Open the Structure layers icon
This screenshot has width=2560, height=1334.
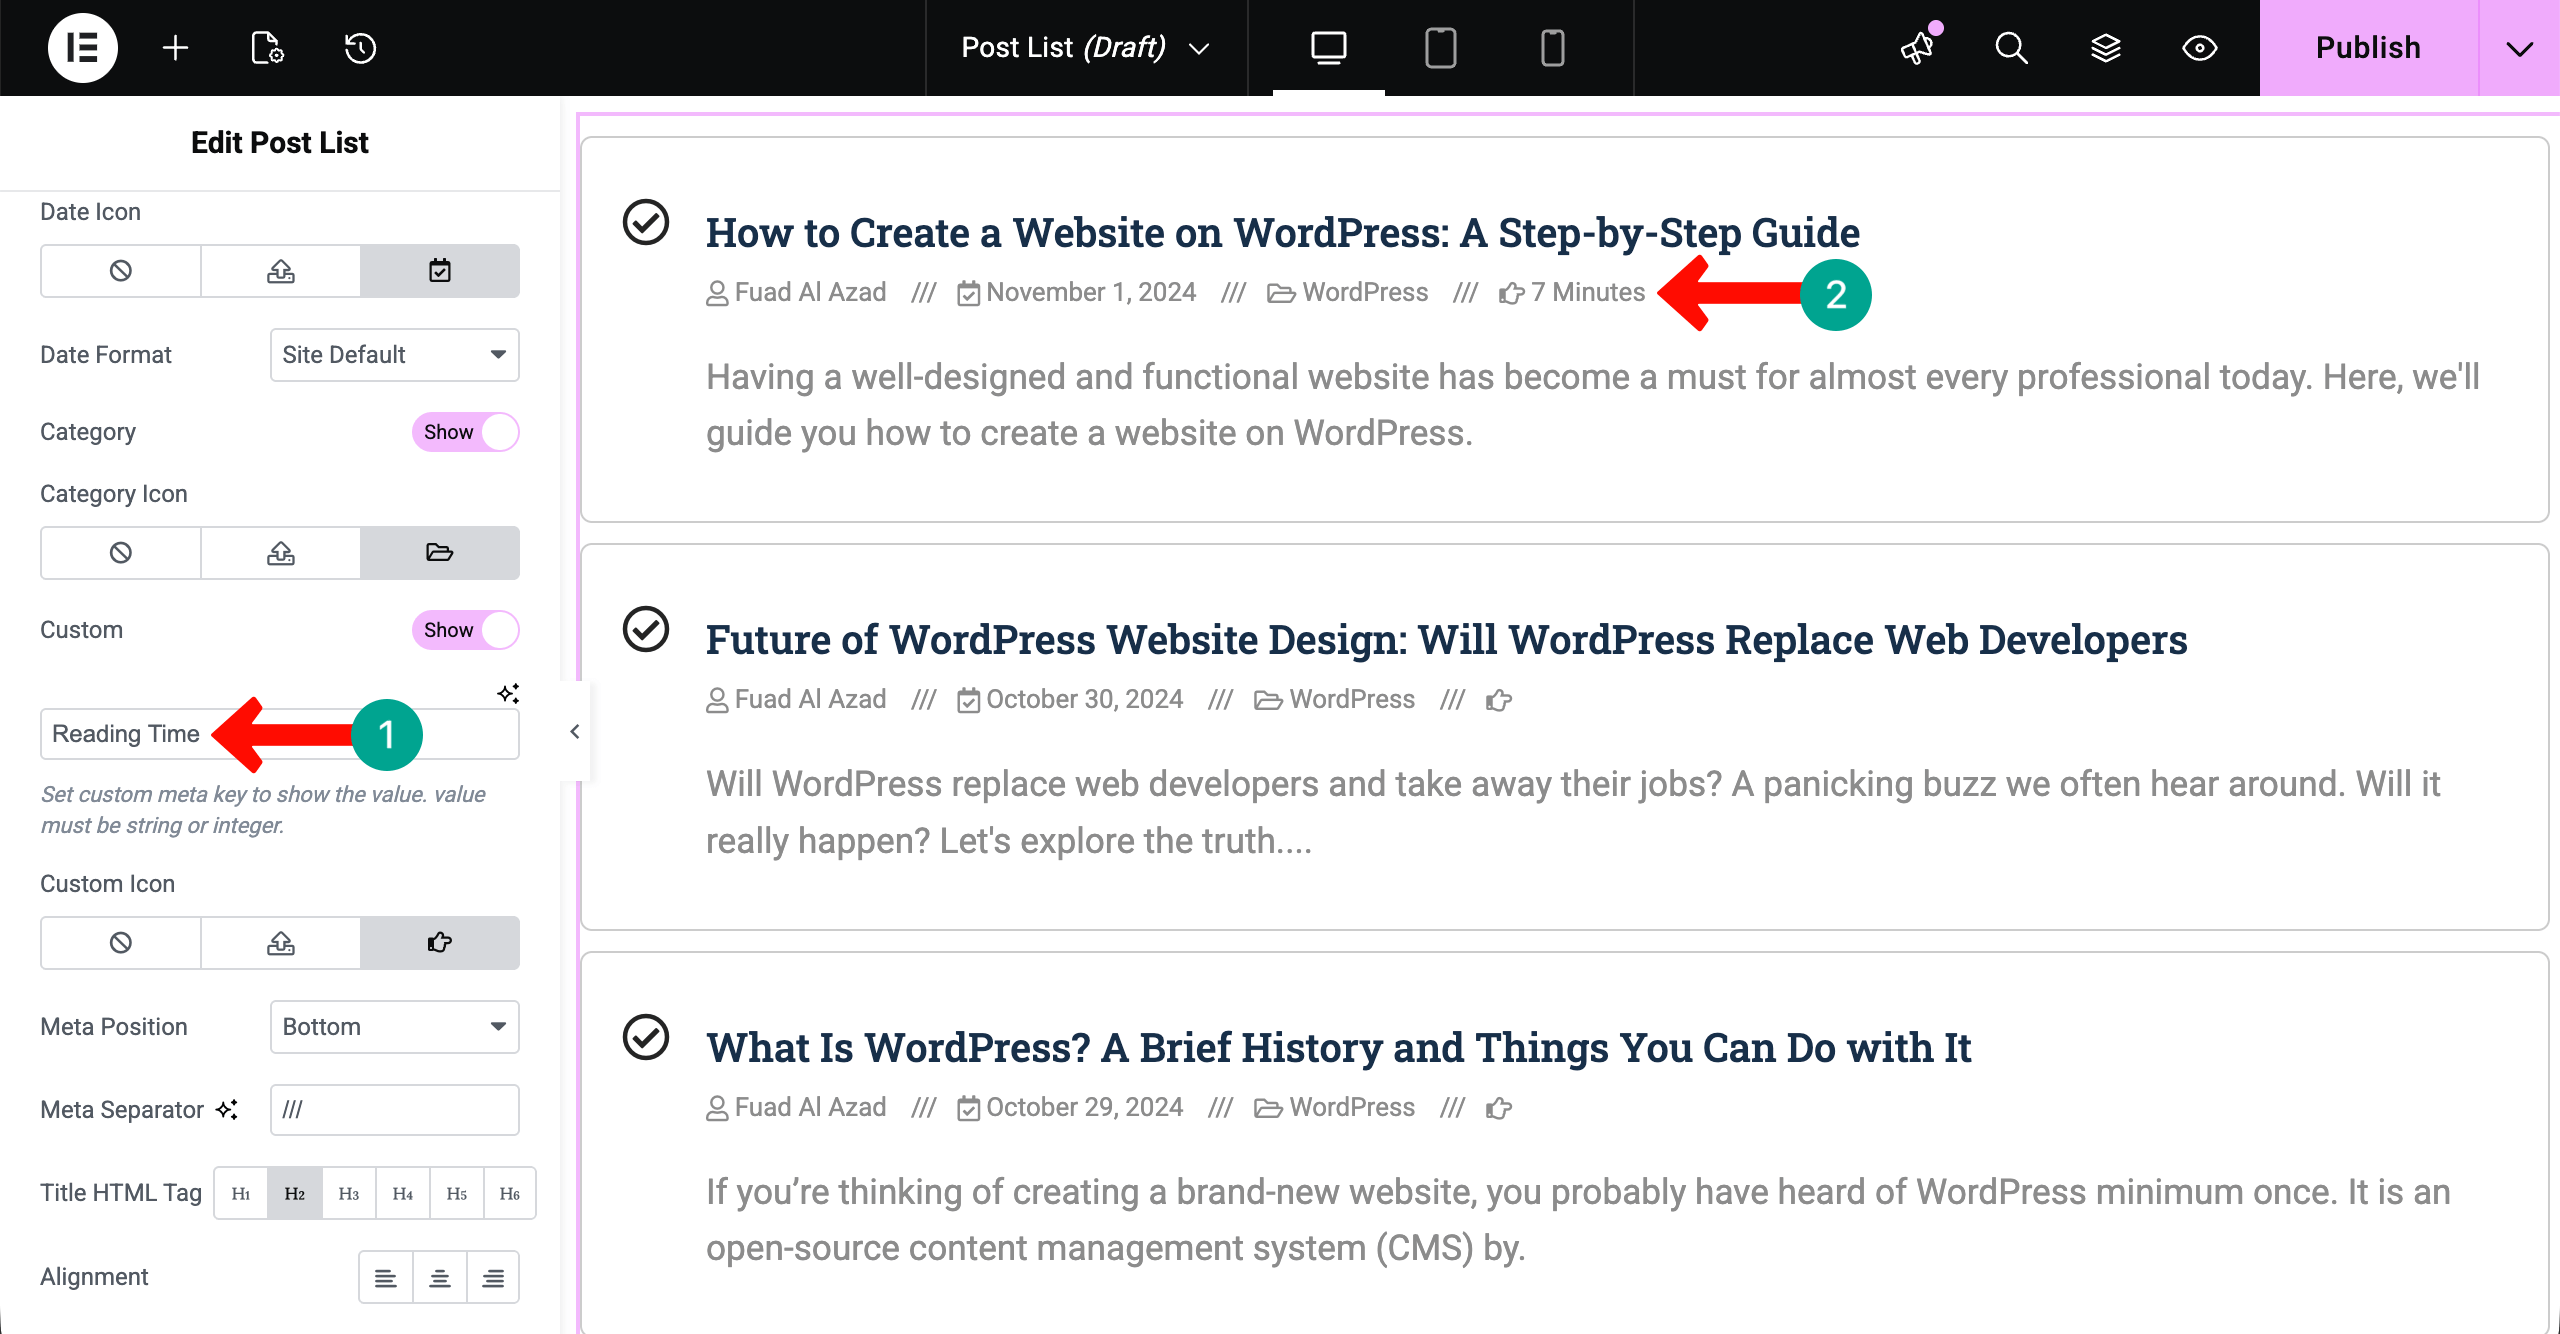(x=2105, y=47)
